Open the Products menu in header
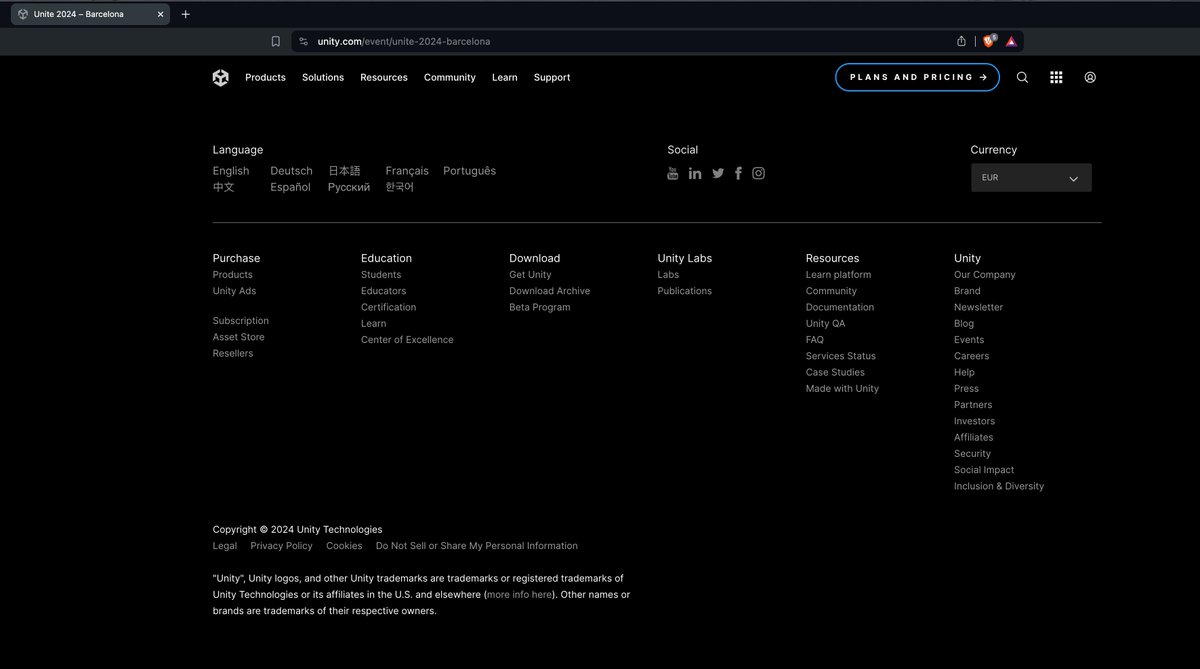Viewport: 1200px width, 669px height. pos(265,77)
